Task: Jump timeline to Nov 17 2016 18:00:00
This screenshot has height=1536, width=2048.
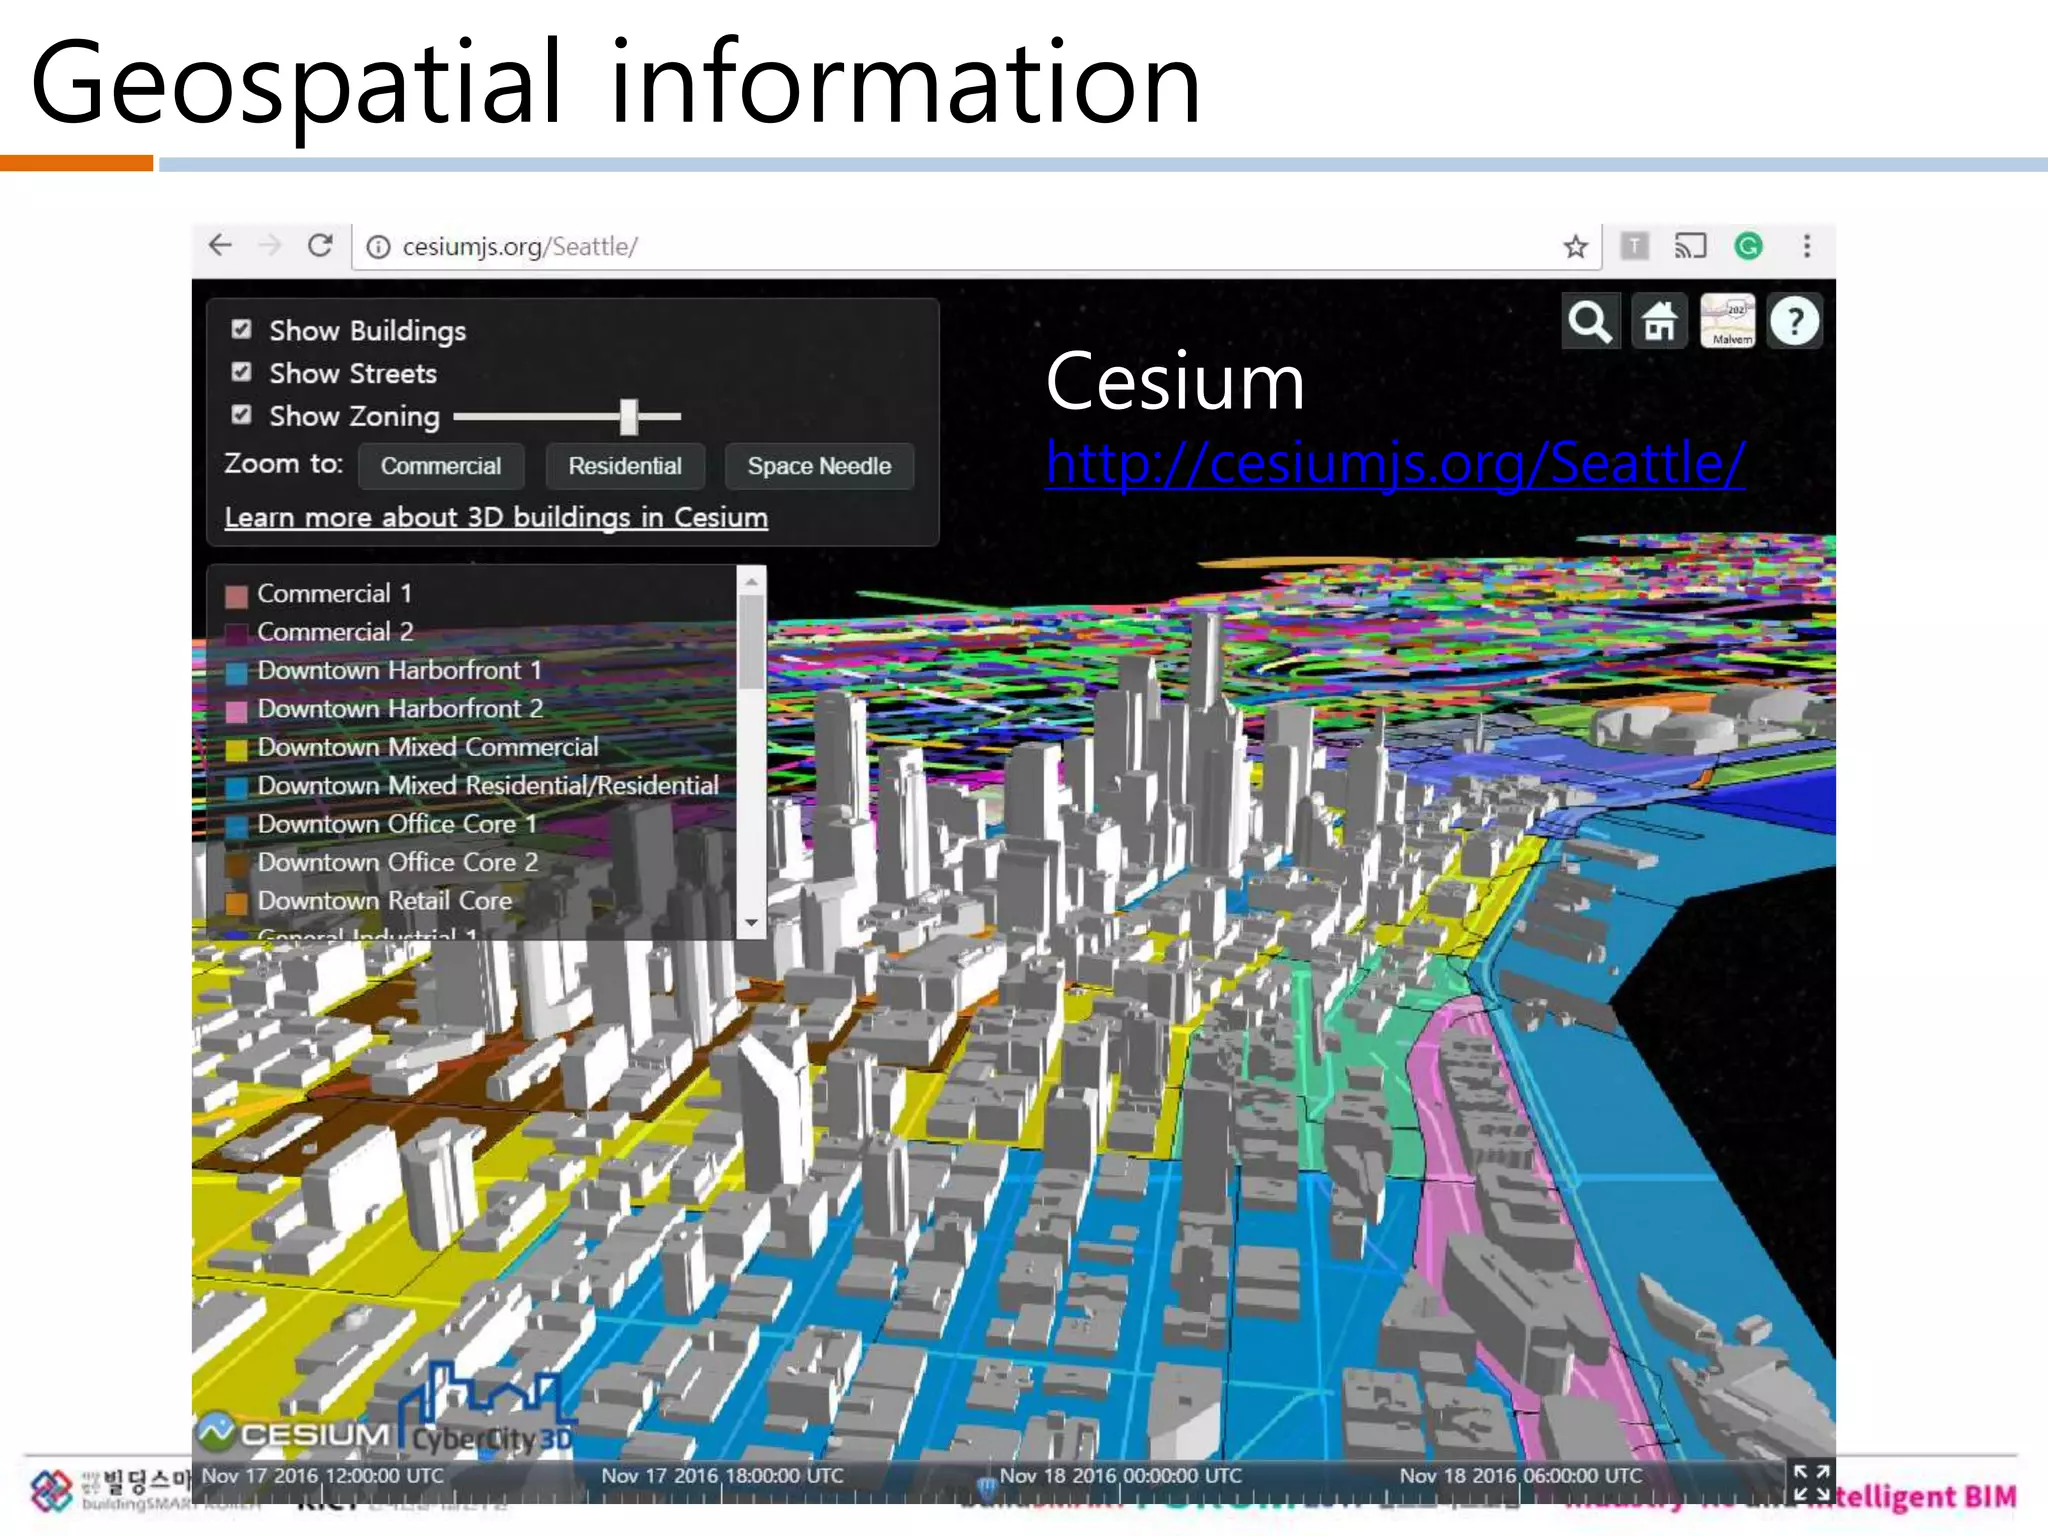Action: 722,1476
